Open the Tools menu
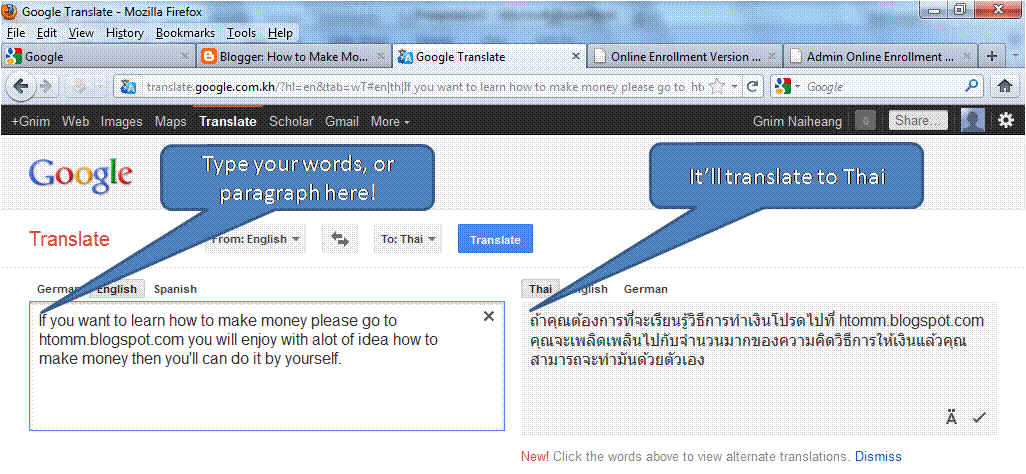The width and height of the screenshot is (1026, 474). 241,33
